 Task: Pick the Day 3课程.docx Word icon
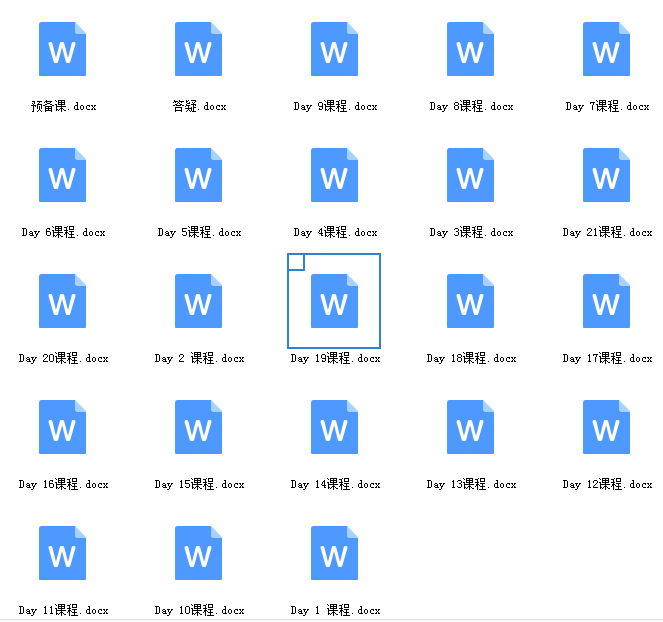471,175
